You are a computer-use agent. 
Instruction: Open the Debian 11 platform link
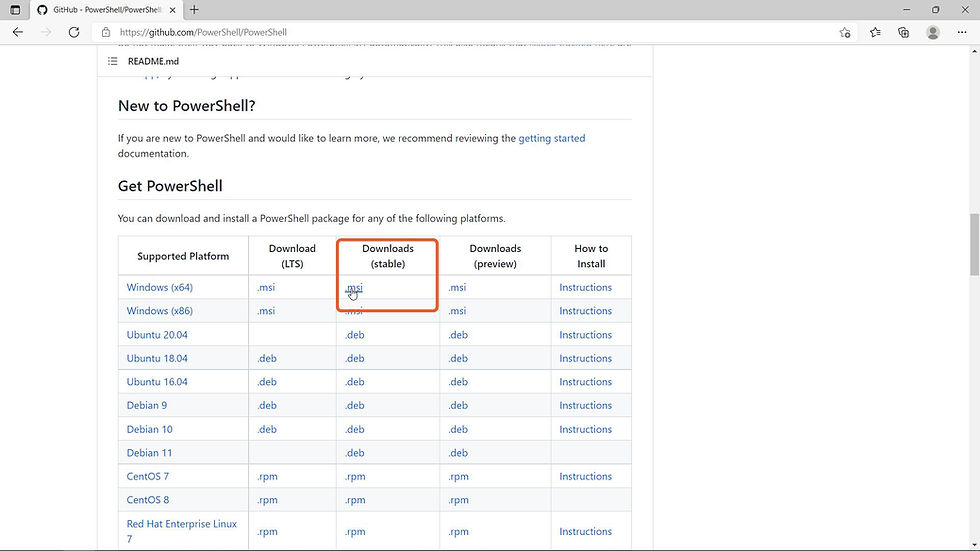point(149,453)
